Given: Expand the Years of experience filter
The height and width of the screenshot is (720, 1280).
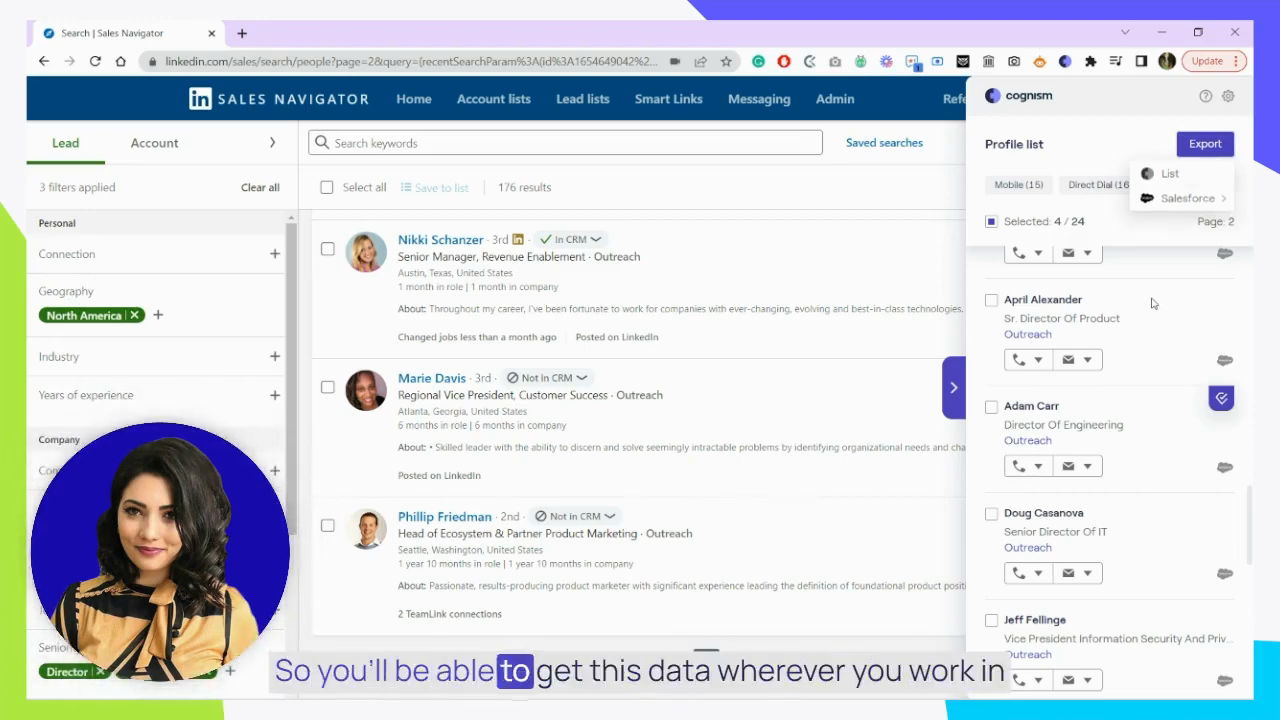Looking at the screenshot, I should tap(275, 395).
